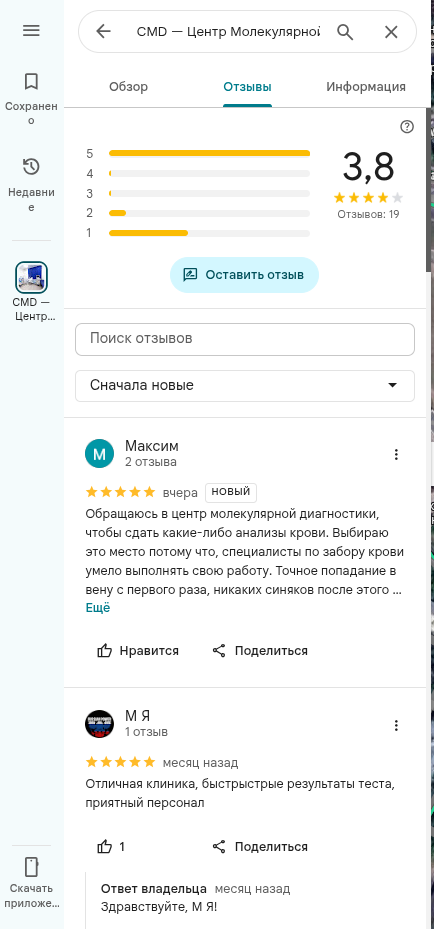The image size is (434, 929).
Task: Share М Я's review via Поделиться
Action: point(259,847)
